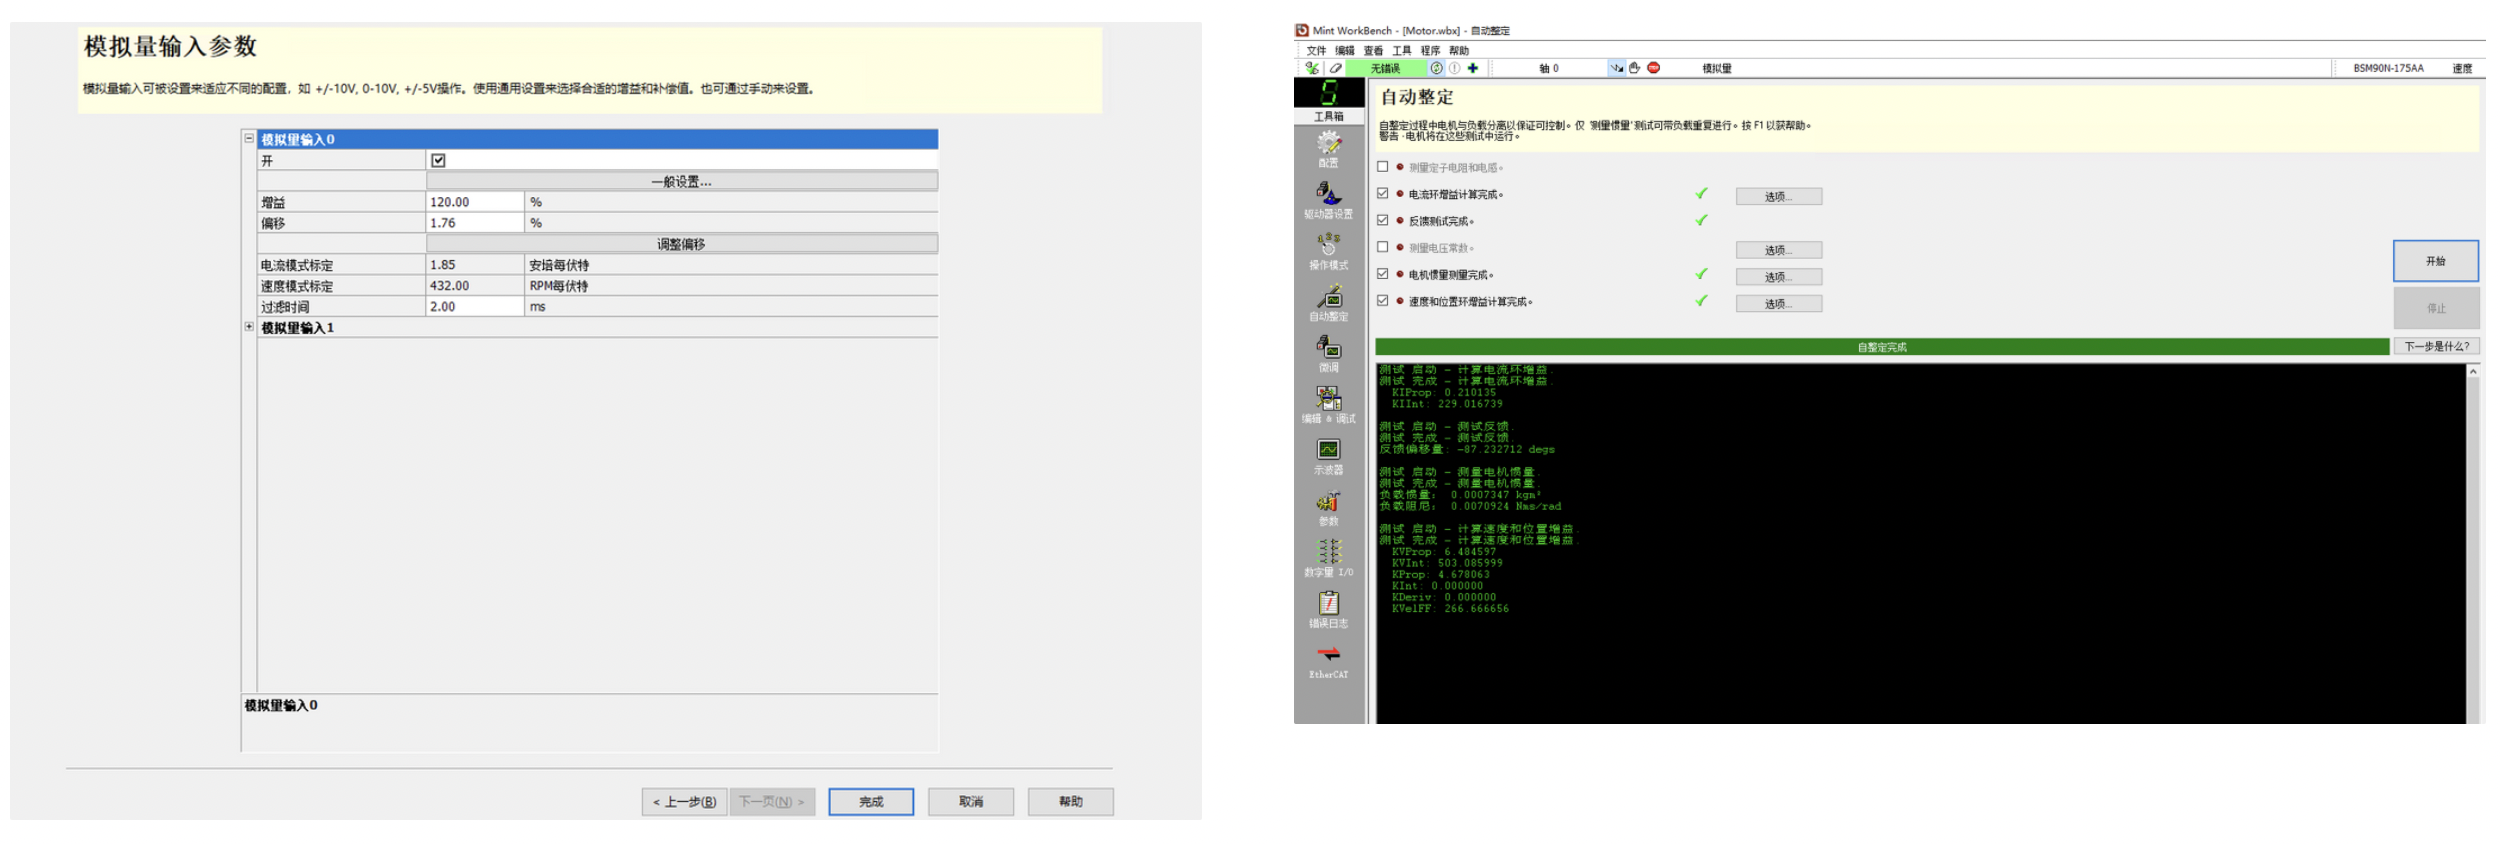Image resolution: width=2500 pixels, height=844 pixels.
Task: Click the 下一步是什么? button
Action: click(x=2436, y=346)
